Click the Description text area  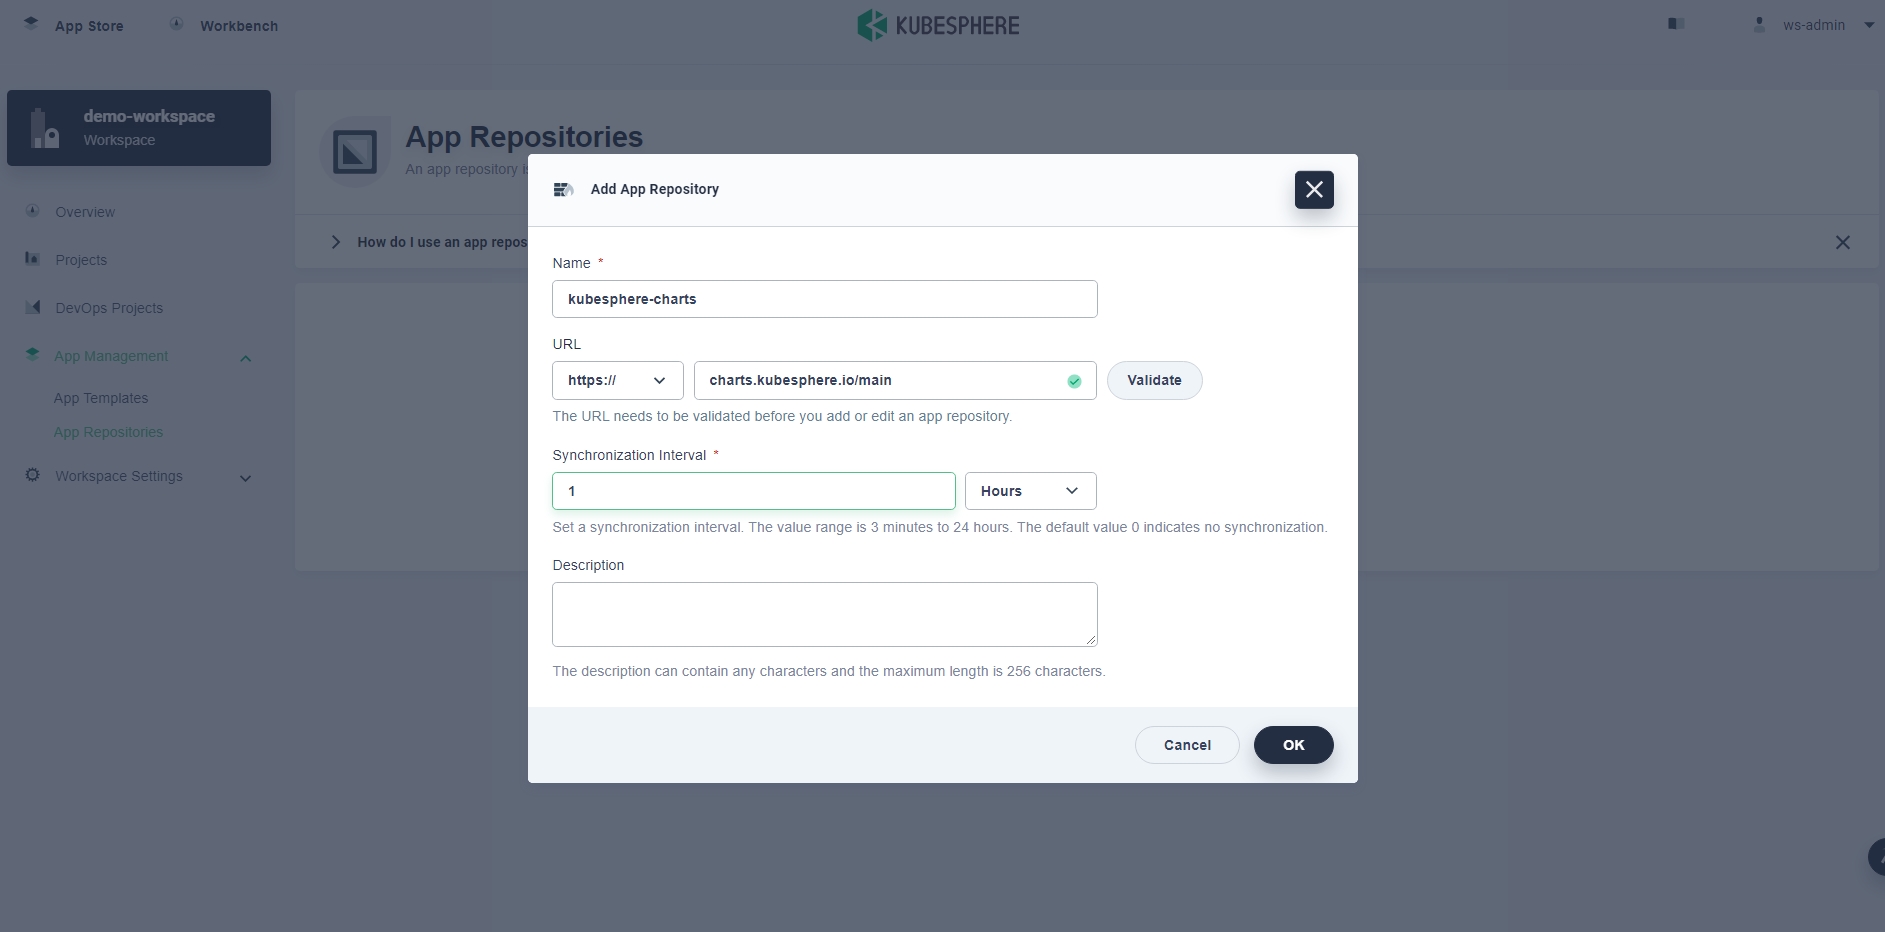[824, 614]
